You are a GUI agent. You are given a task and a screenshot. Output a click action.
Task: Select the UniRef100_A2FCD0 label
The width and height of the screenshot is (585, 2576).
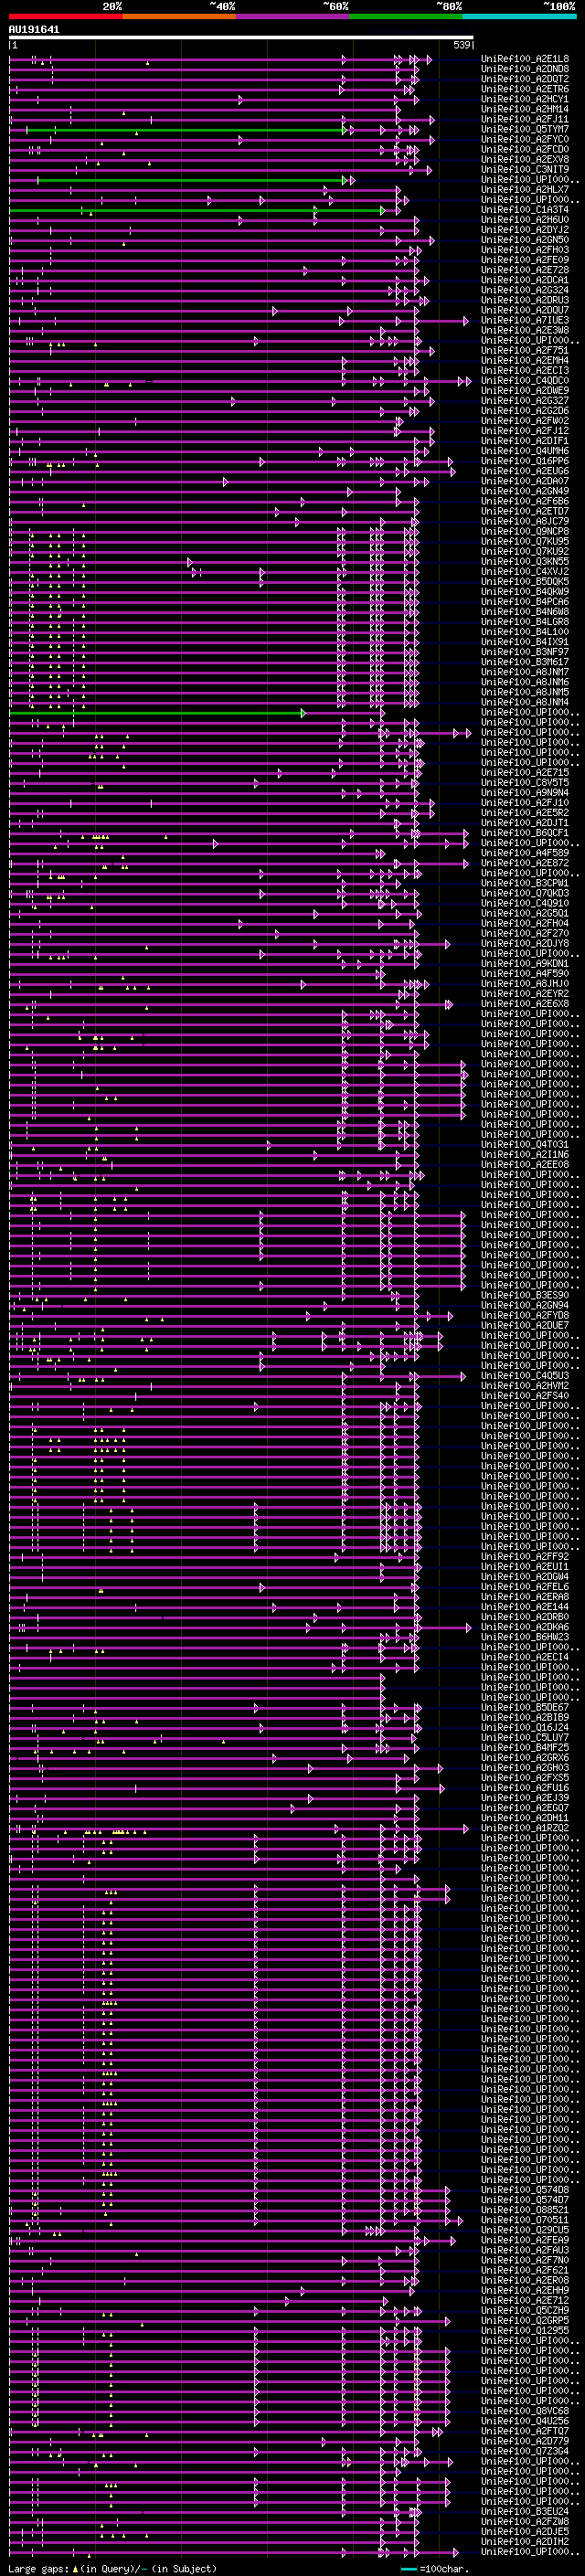tap(525, 149)
